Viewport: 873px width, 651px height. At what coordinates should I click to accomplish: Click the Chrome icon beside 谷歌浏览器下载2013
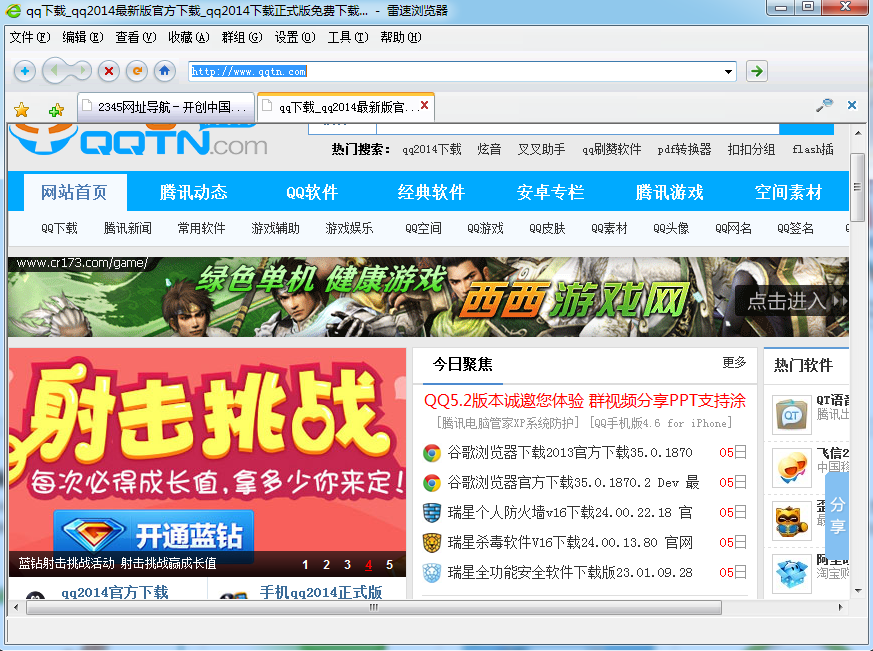(431, 453)
